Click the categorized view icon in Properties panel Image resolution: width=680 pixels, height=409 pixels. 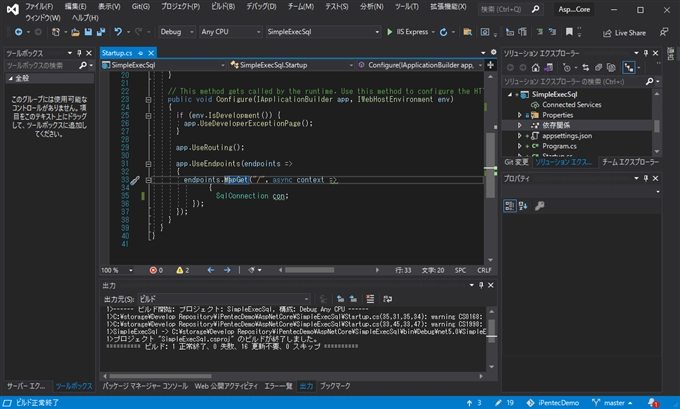510,206
